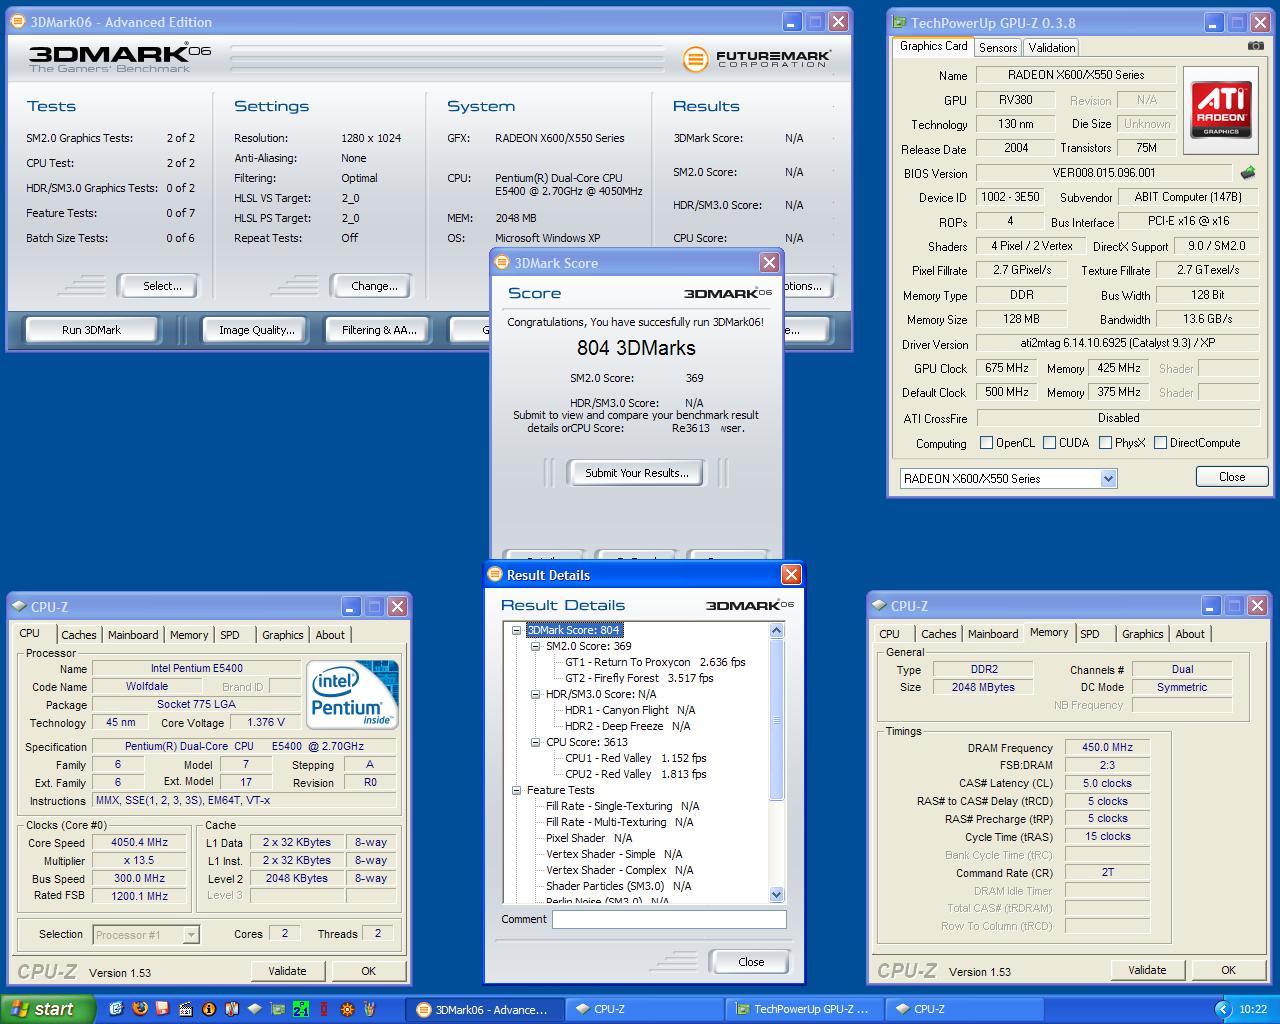Screen dimensions: 1280x1024
Task: Collapse the 3DMark Score: 804 tree node
Action: tap(517, 630)
